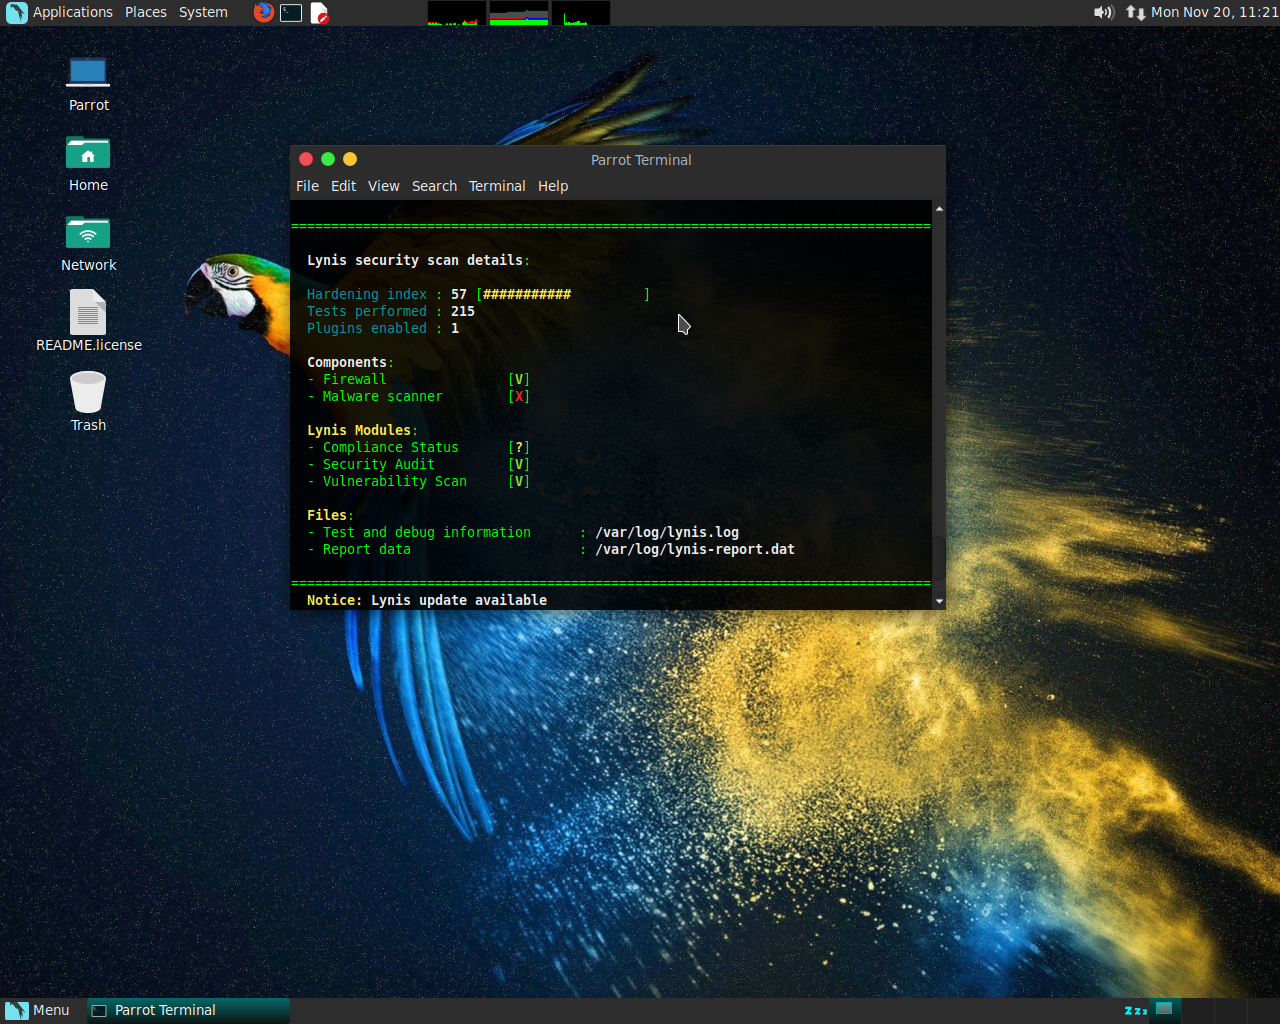This screenshot has width=1280, height=1024.
Task: Select the Home folder desktop icon
Action: pos(88,164)
